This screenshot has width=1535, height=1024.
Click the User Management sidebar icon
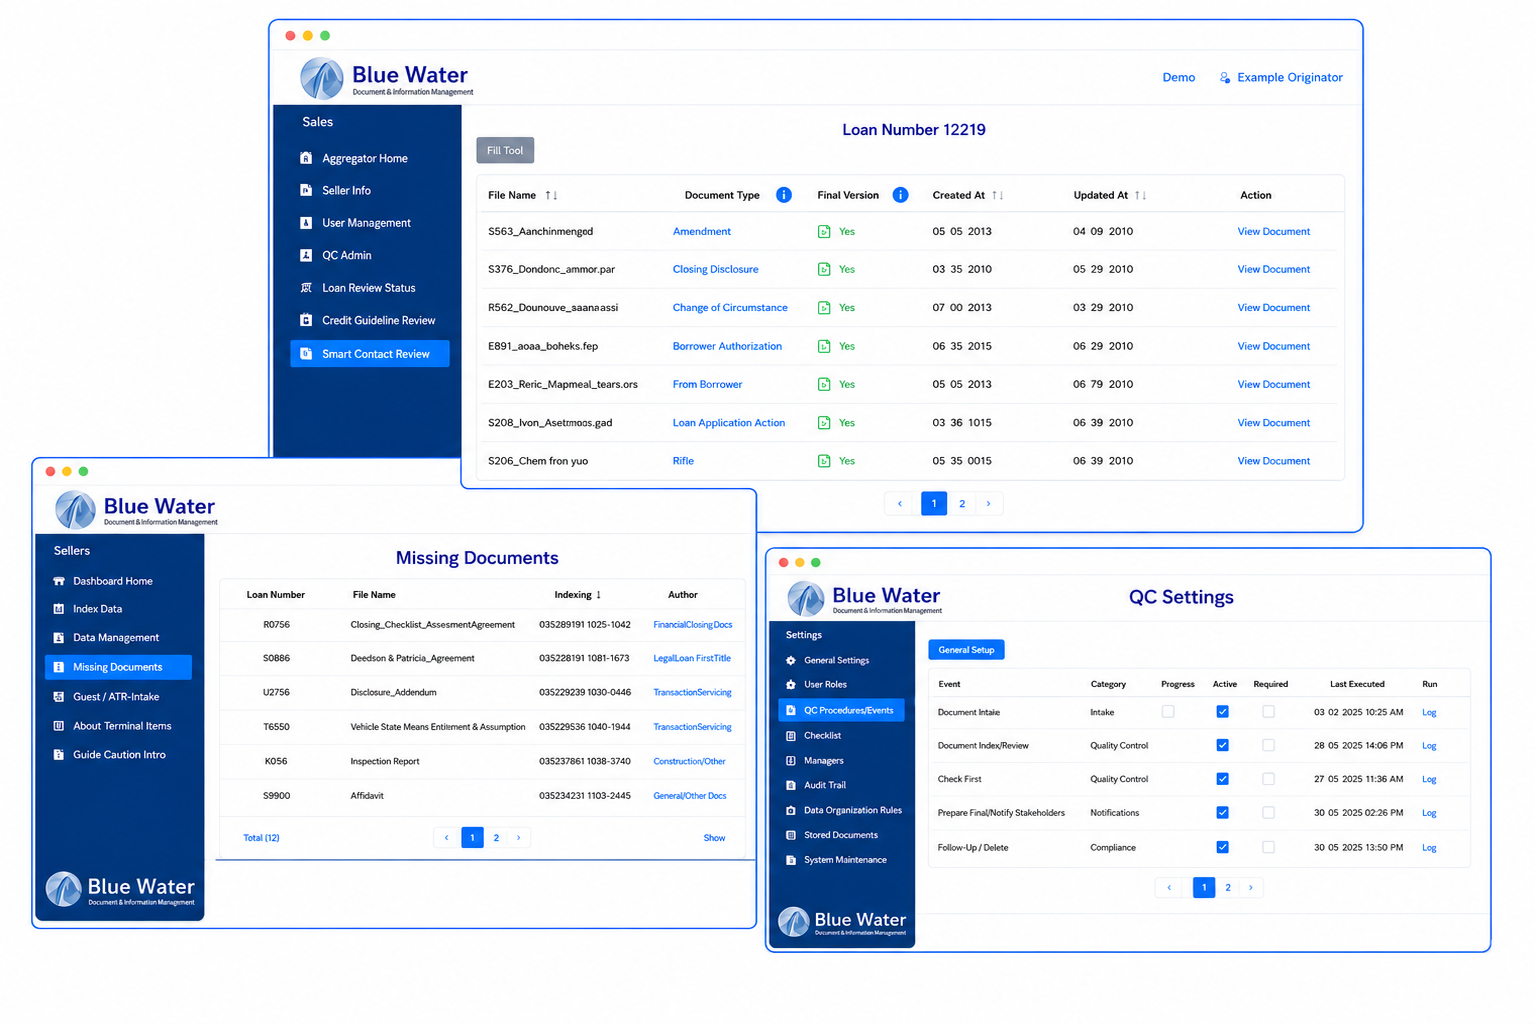click(306, 223)
